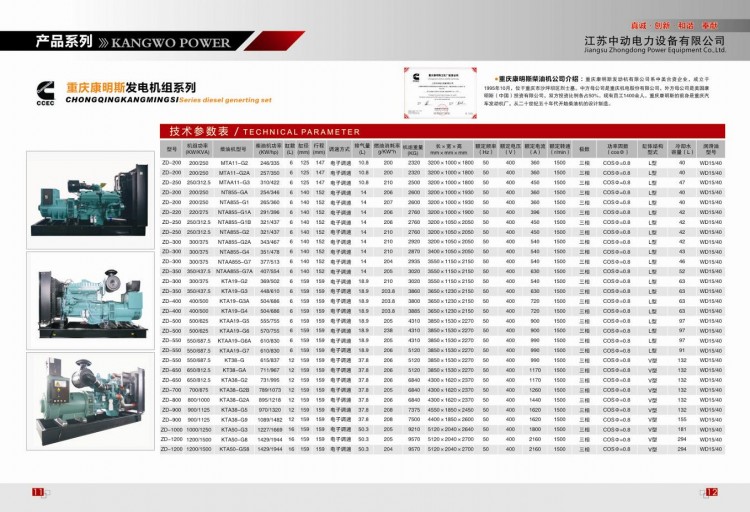
Task: Click the CCEC Cummins logo
Action: (45, 93)
